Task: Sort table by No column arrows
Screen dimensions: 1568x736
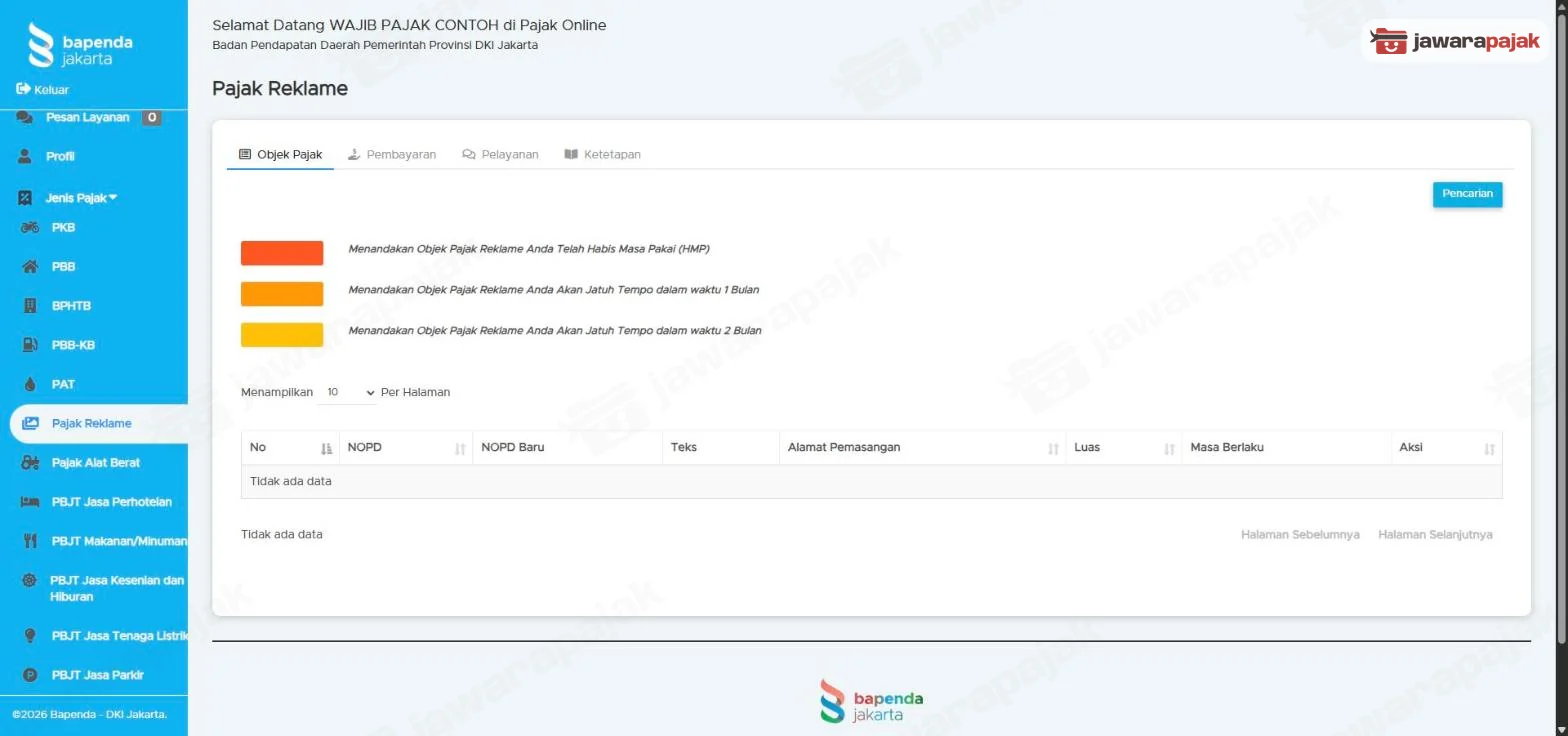Action: 326,449
